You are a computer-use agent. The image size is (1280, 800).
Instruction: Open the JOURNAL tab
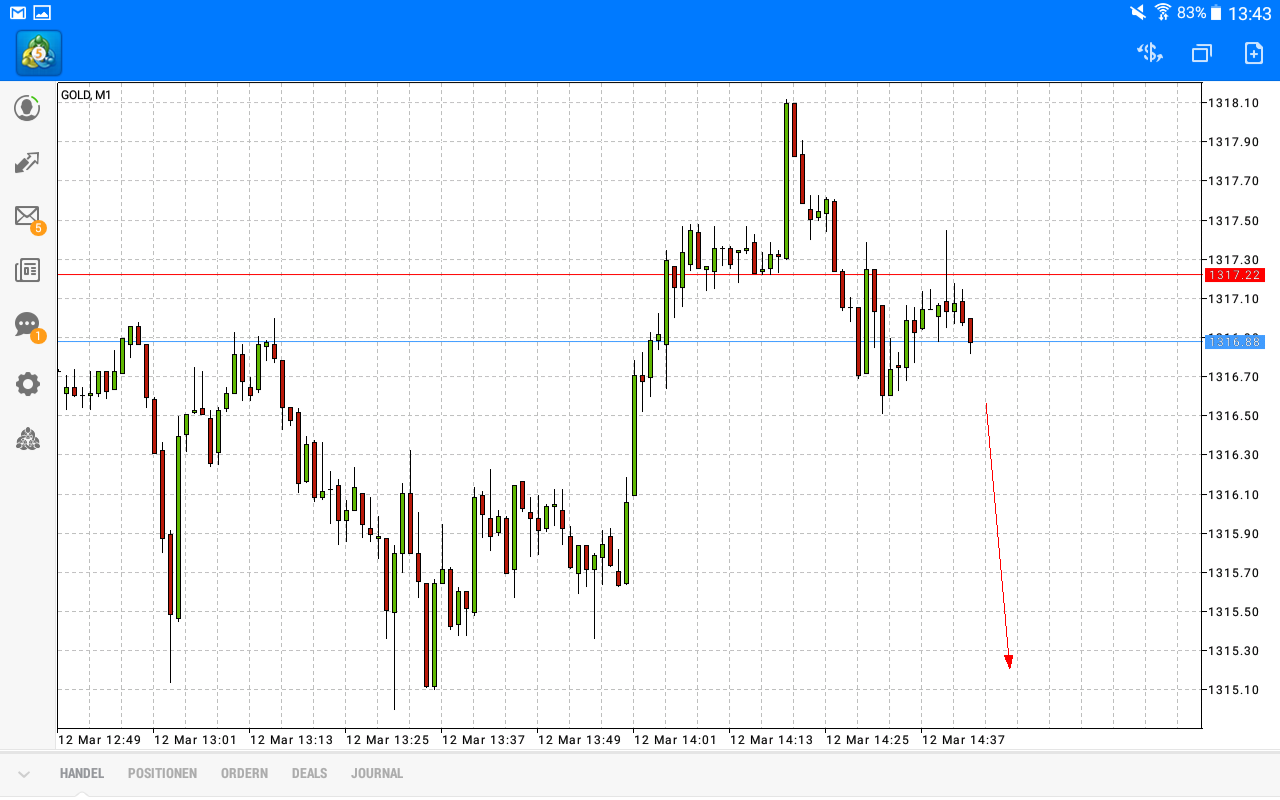[377, 773]
